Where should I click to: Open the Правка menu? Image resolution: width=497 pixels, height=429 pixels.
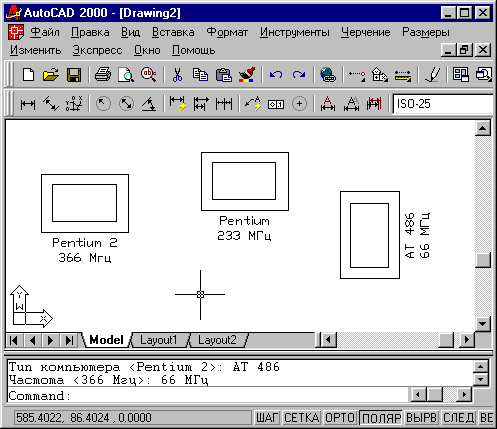click(x=90, y=32)
